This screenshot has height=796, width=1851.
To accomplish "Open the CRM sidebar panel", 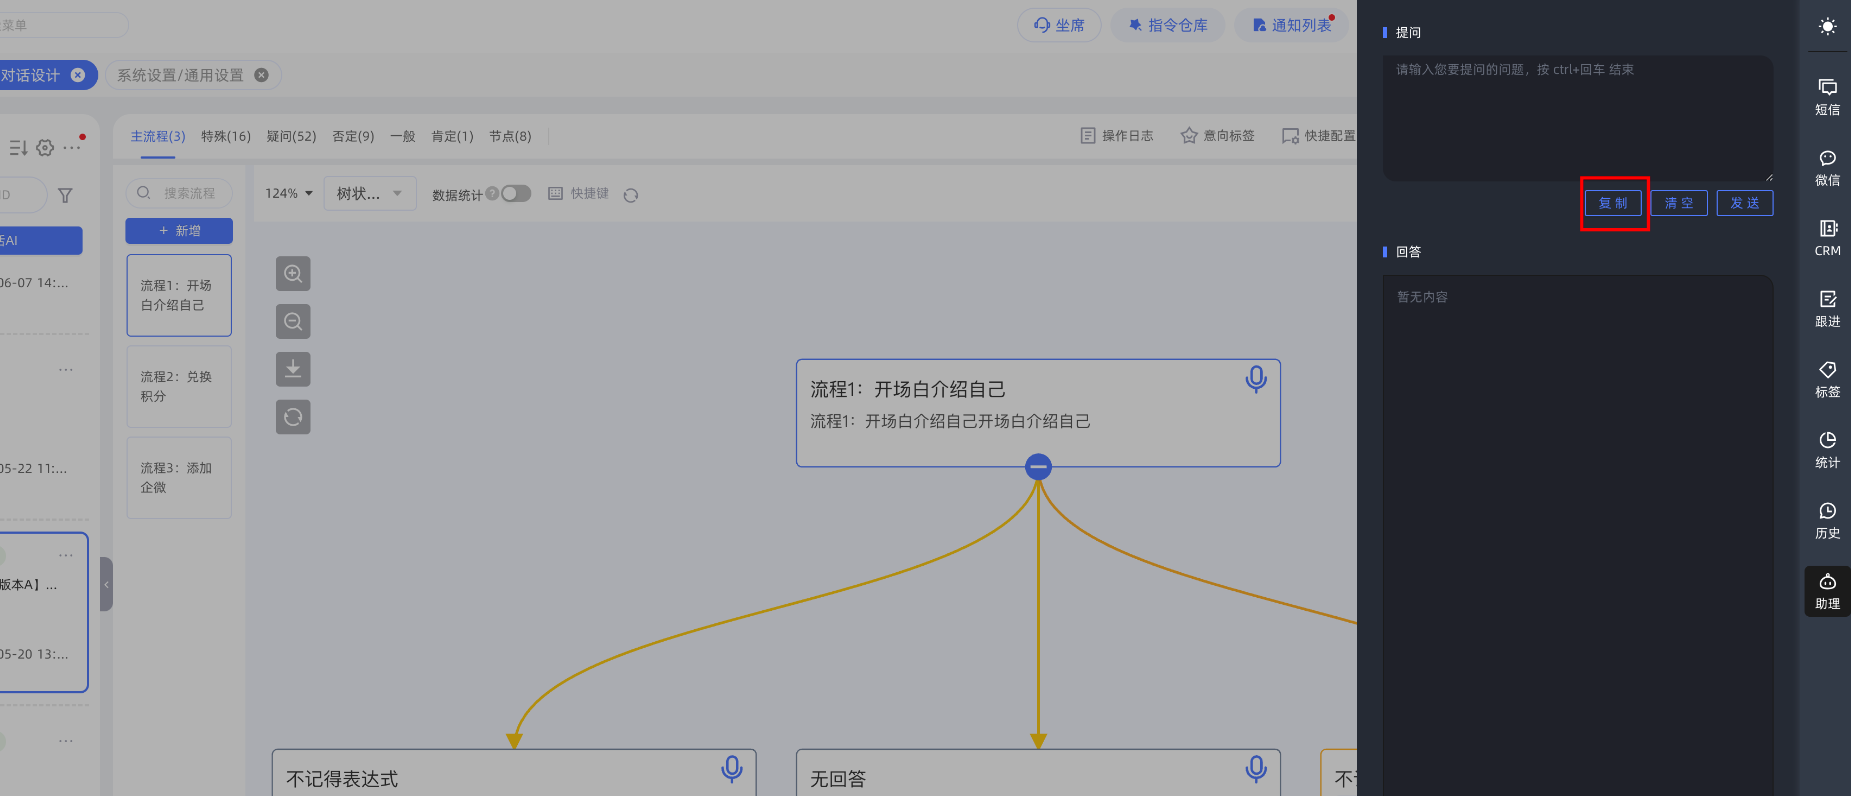I will (1827, 238).
